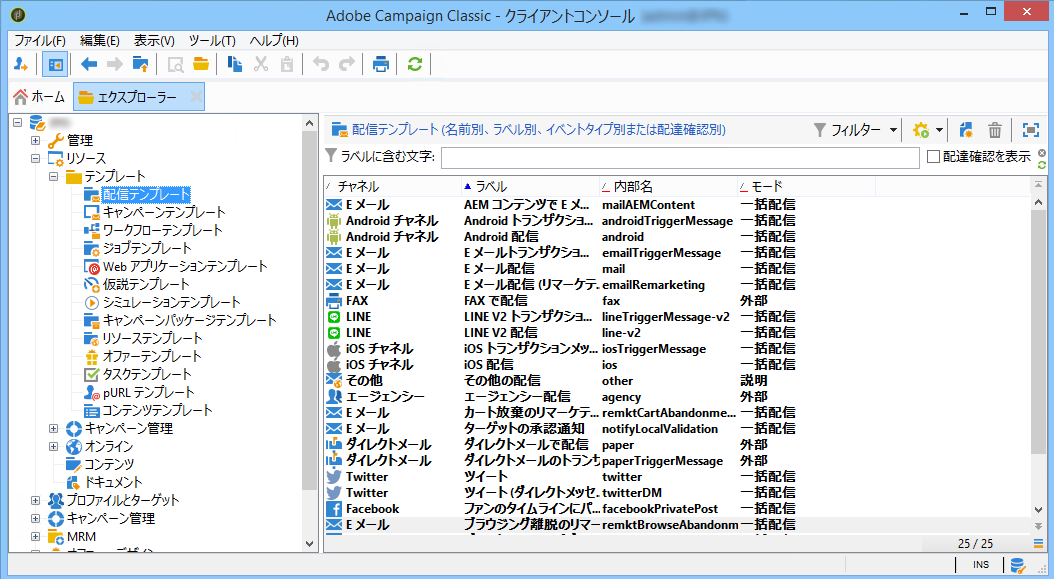Click the print preview magnifier icon

coord(175,65)
